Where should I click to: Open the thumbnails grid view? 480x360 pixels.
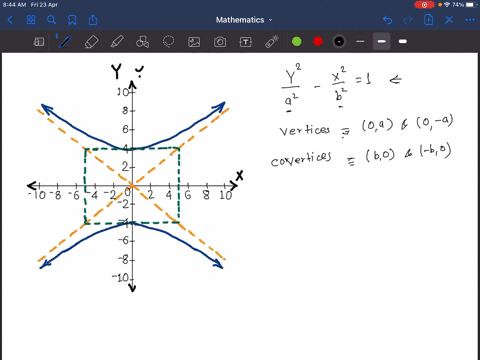[x=31, y=20]
